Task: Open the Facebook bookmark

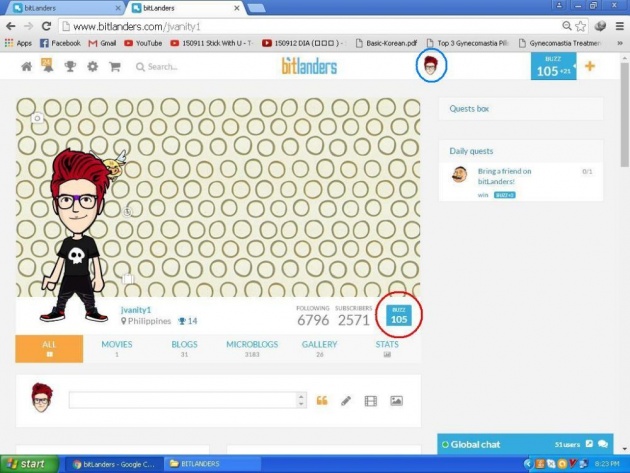Action: click(60, 43)
